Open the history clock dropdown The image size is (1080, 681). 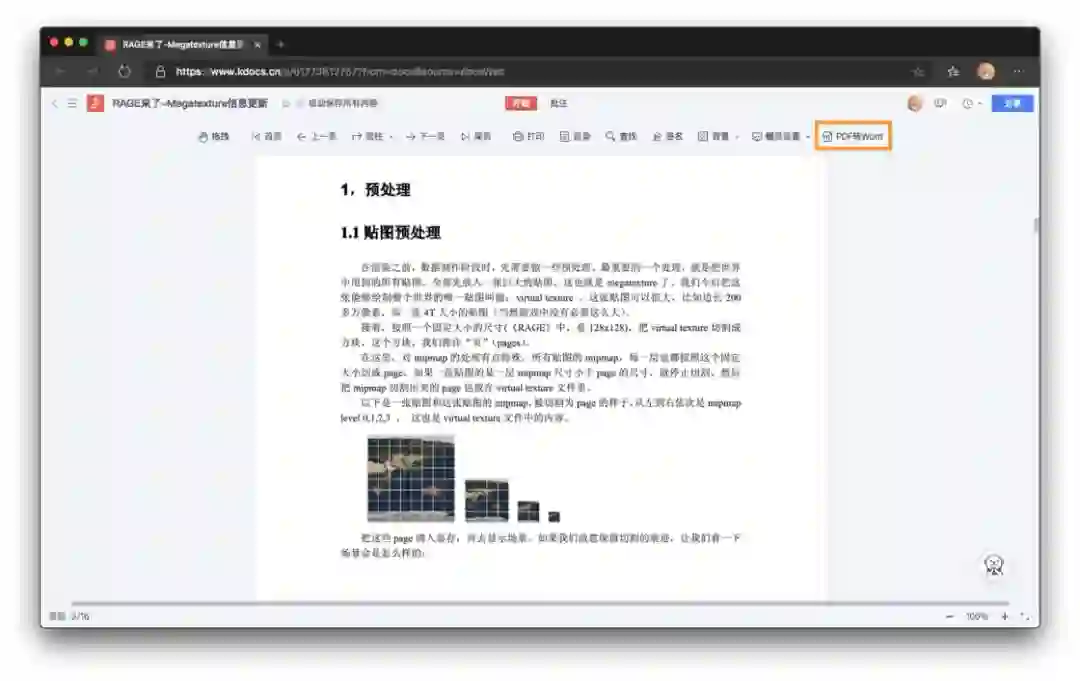[971, 103]
